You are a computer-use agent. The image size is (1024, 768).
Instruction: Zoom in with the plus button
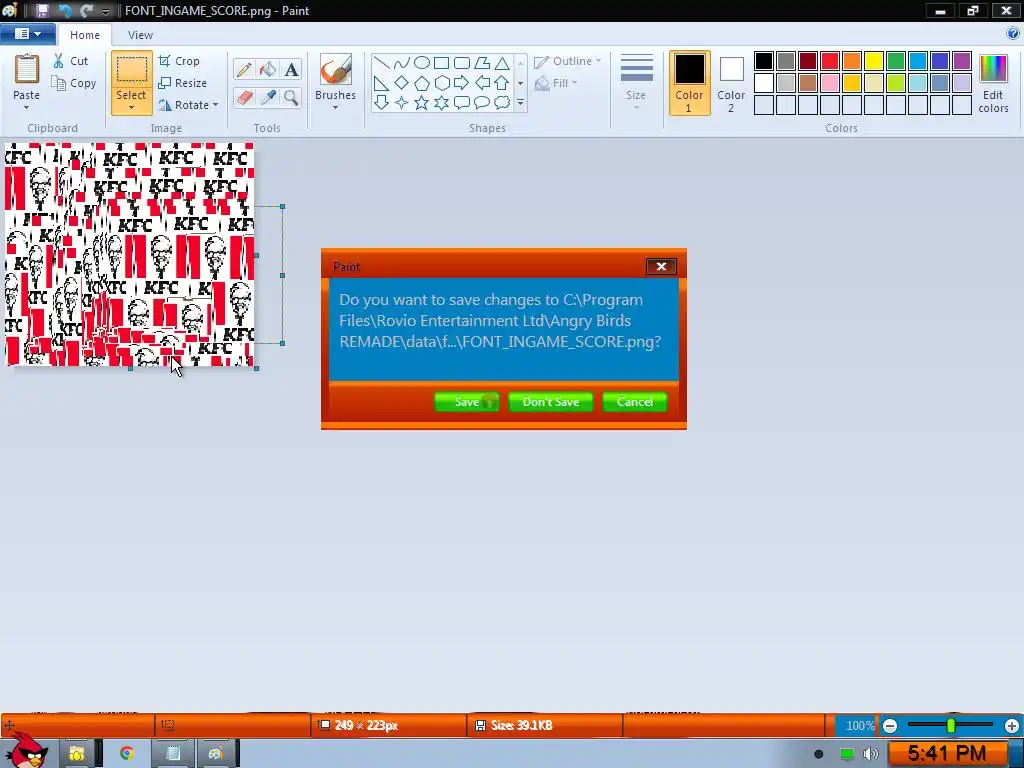(1012, 726)
